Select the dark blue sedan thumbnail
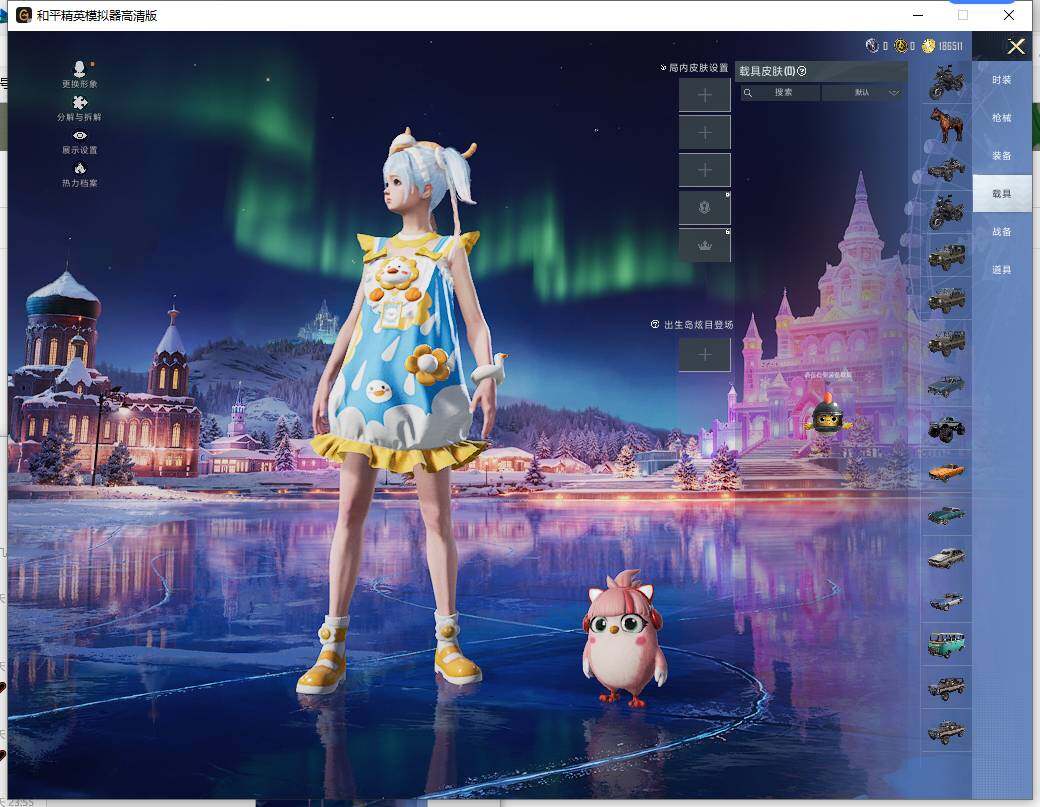Image resolution: width=1040 pixels, height=807 pixels. (x=946, y=386)
